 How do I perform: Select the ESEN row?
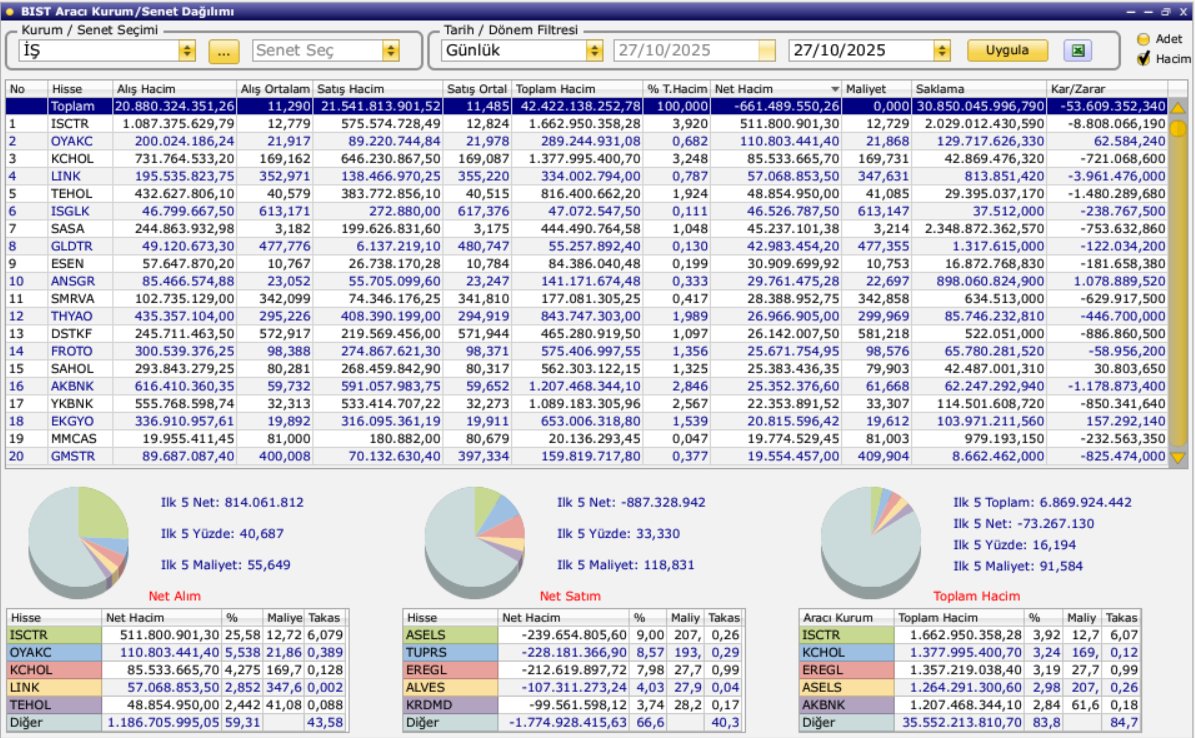click(587, 264)
